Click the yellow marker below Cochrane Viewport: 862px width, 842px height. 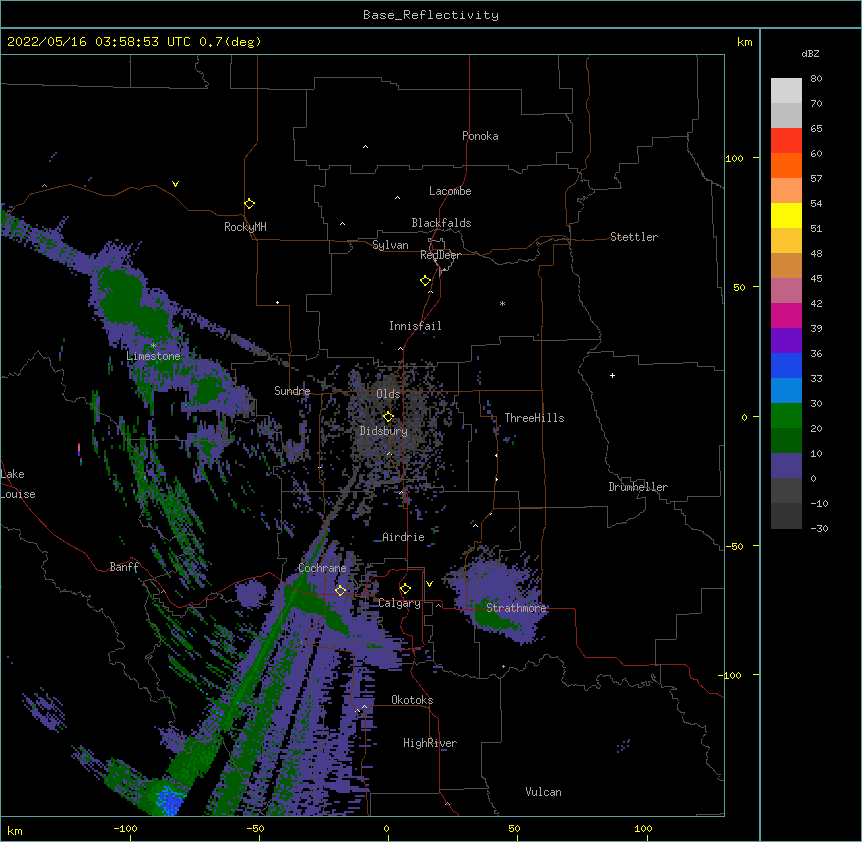[x=340, y=590]
